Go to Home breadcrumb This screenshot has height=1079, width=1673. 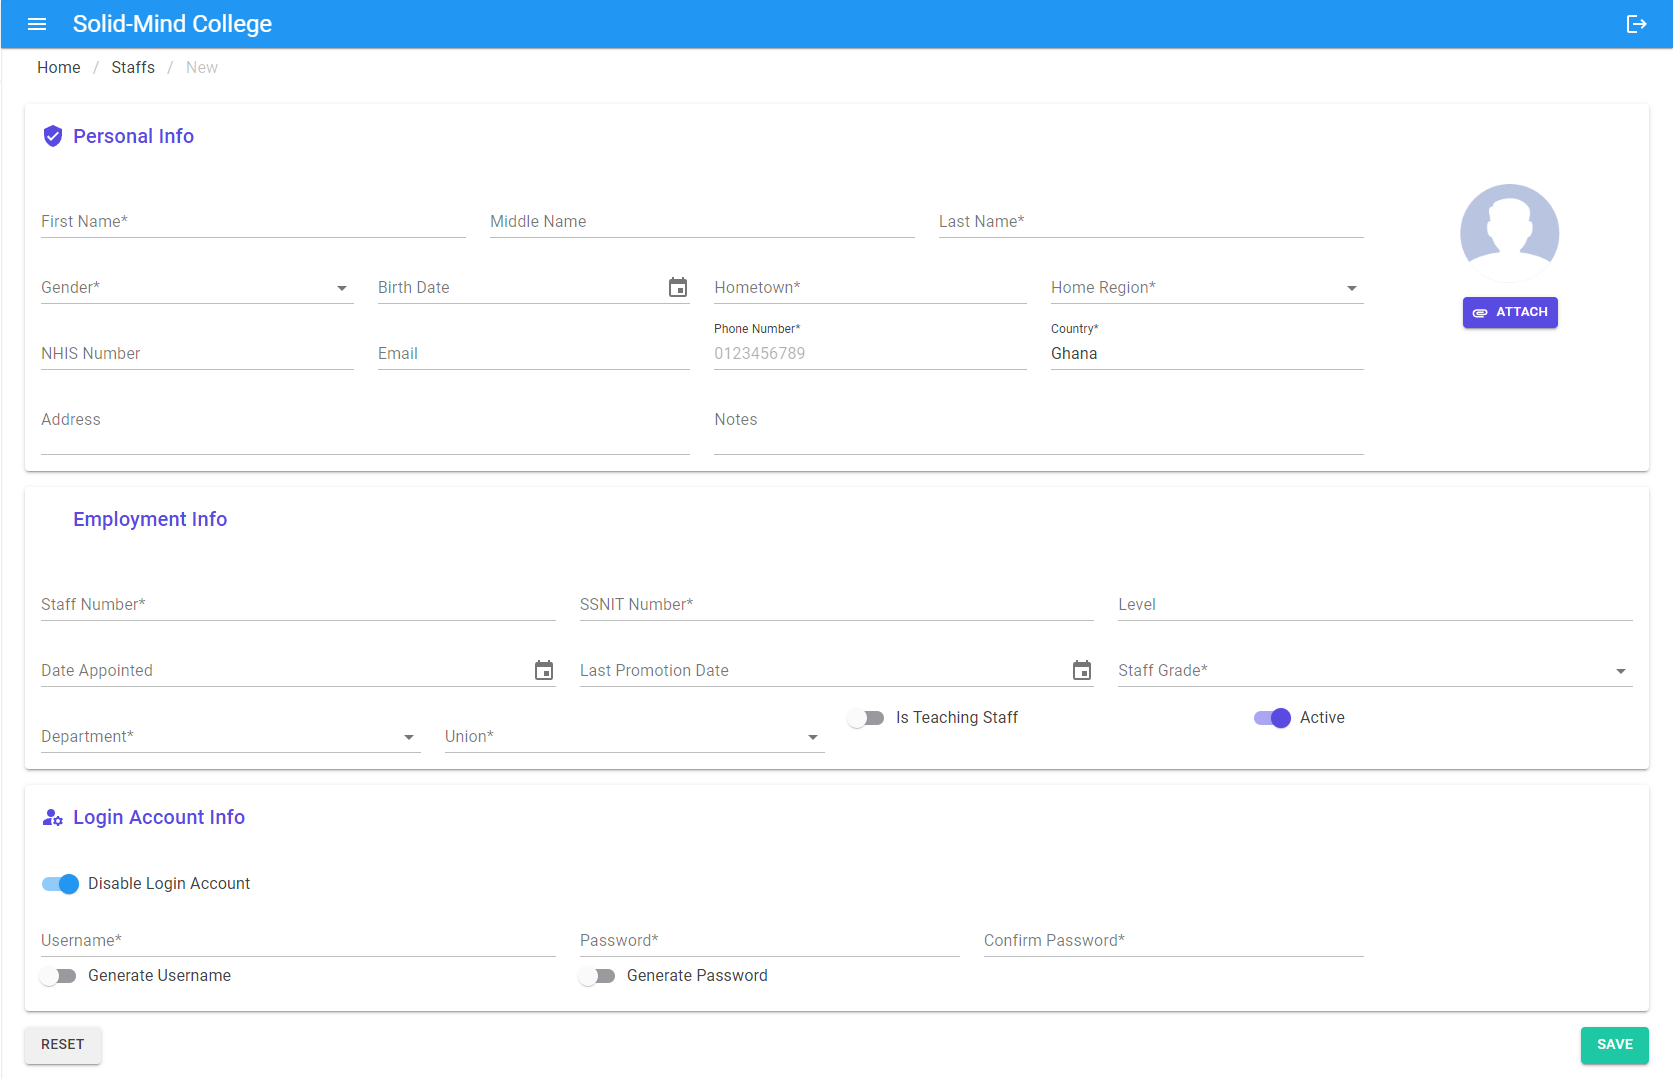tap(59, 68)
